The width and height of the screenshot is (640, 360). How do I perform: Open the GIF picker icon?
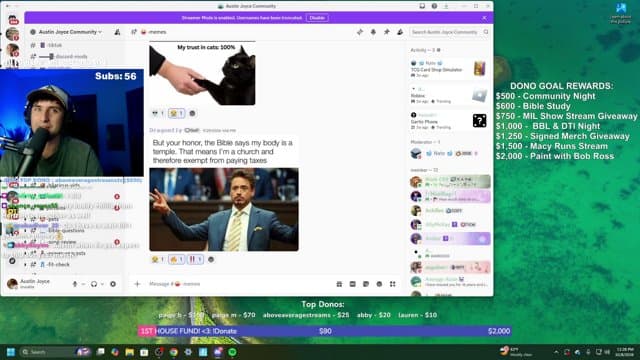pos(353,284)
